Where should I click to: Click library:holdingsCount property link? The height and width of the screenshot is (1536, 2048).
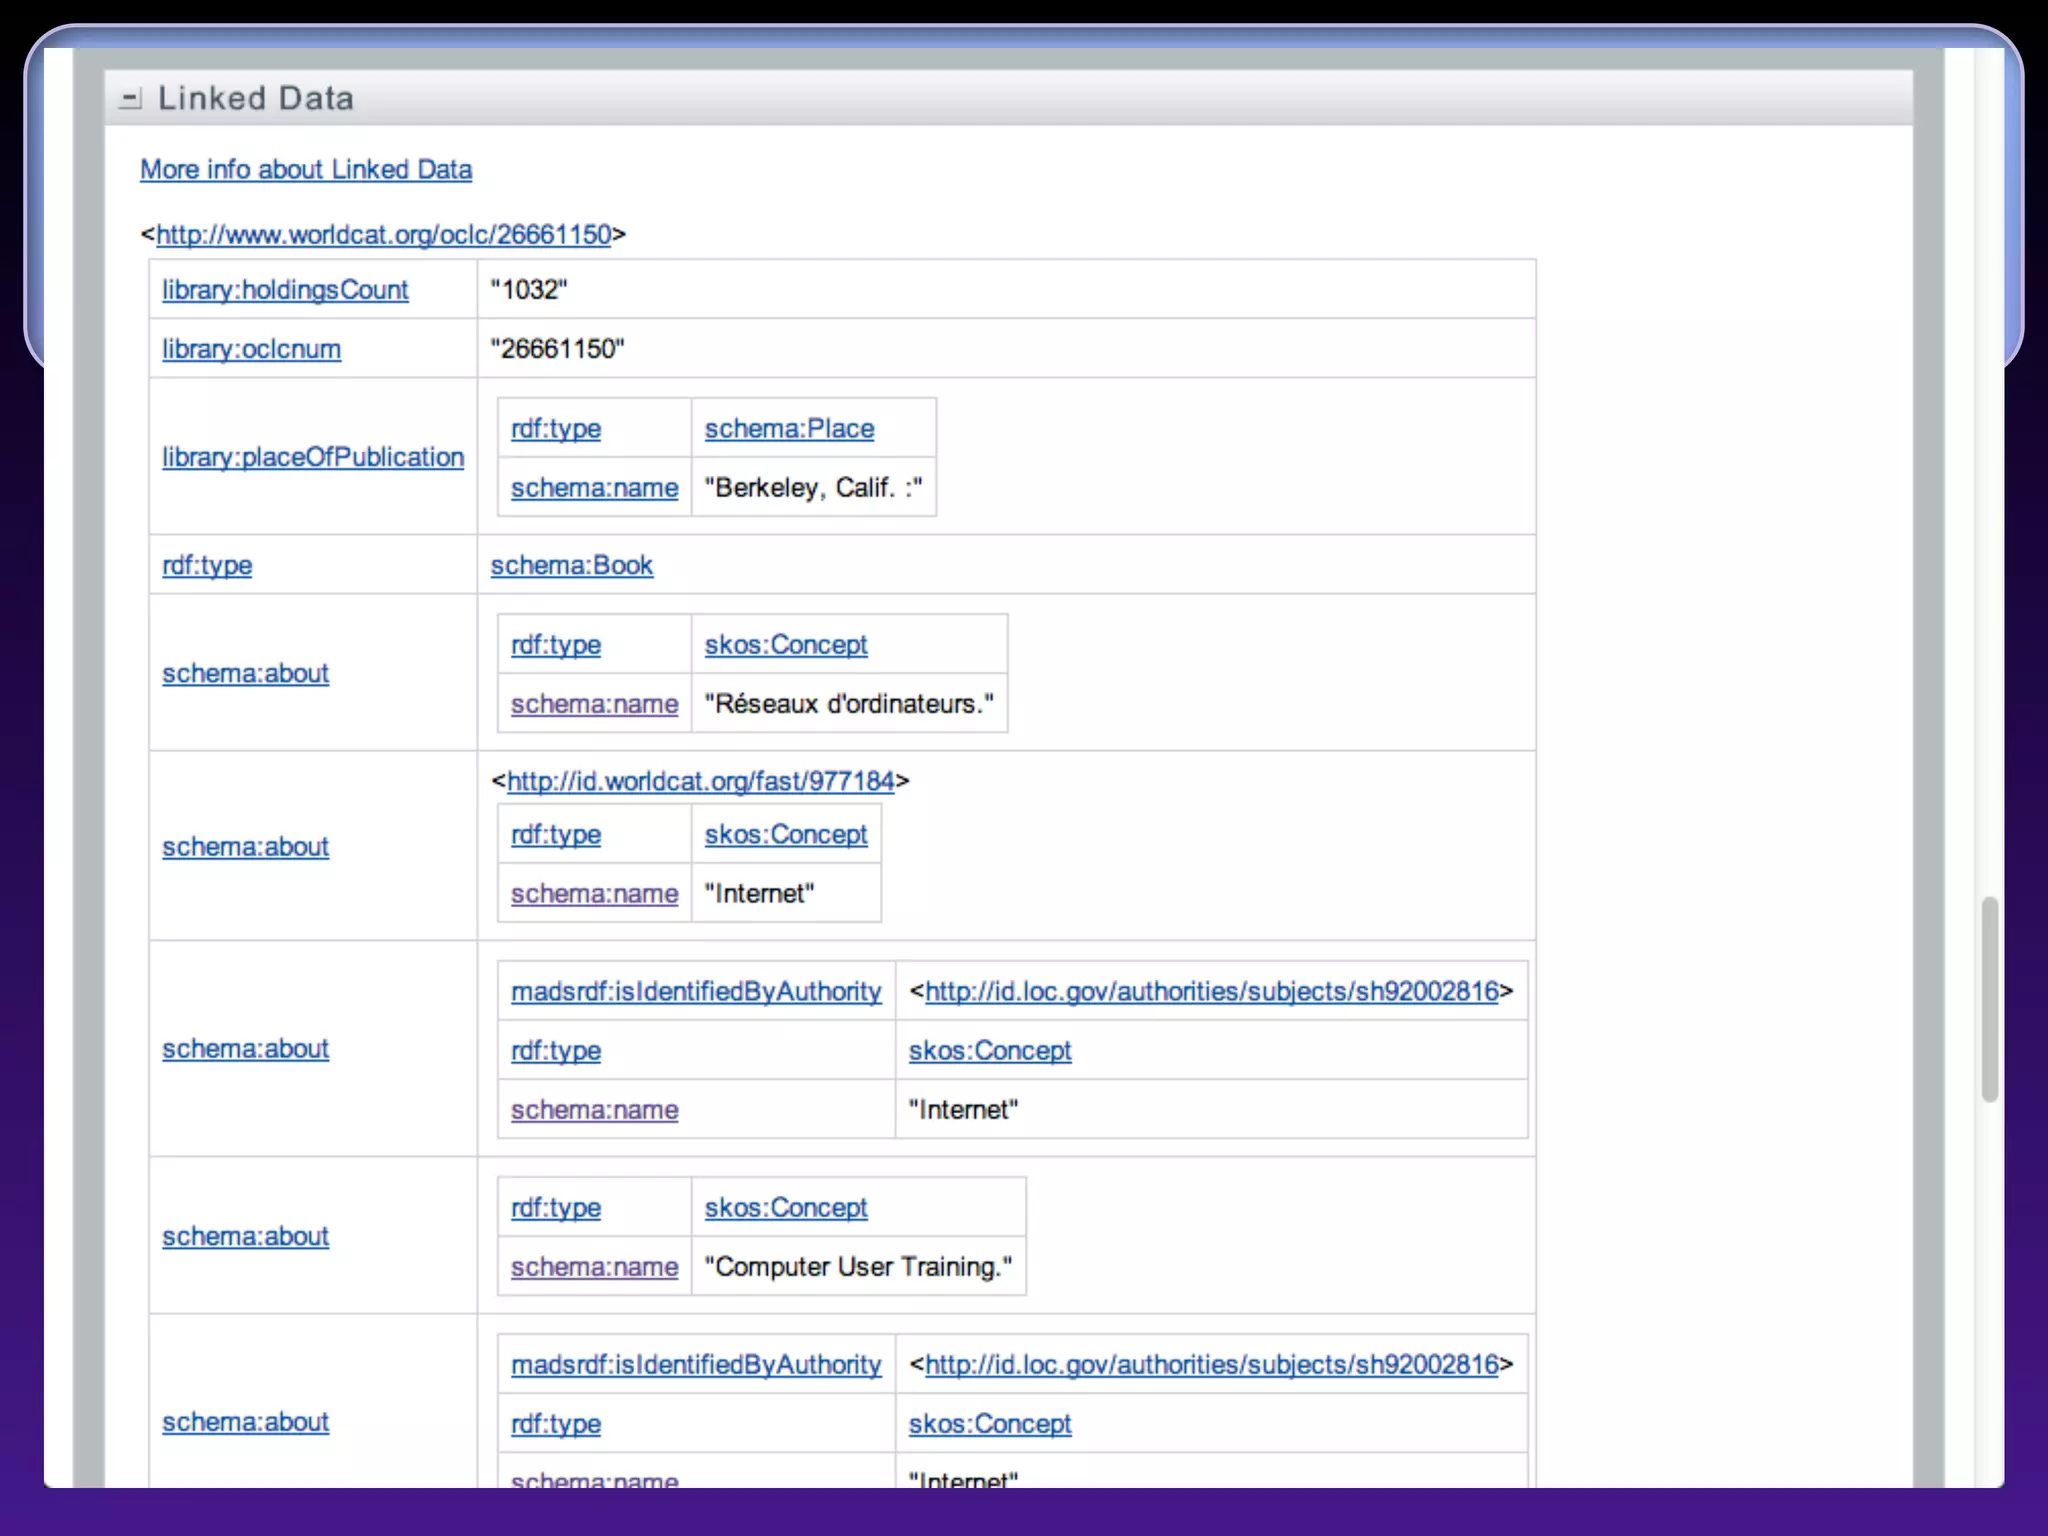[285, 290]
